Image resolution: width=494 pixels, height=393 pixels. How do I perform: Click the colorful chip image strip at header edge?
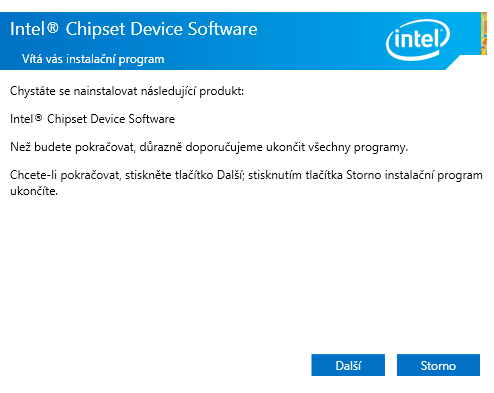pos(484,33)
